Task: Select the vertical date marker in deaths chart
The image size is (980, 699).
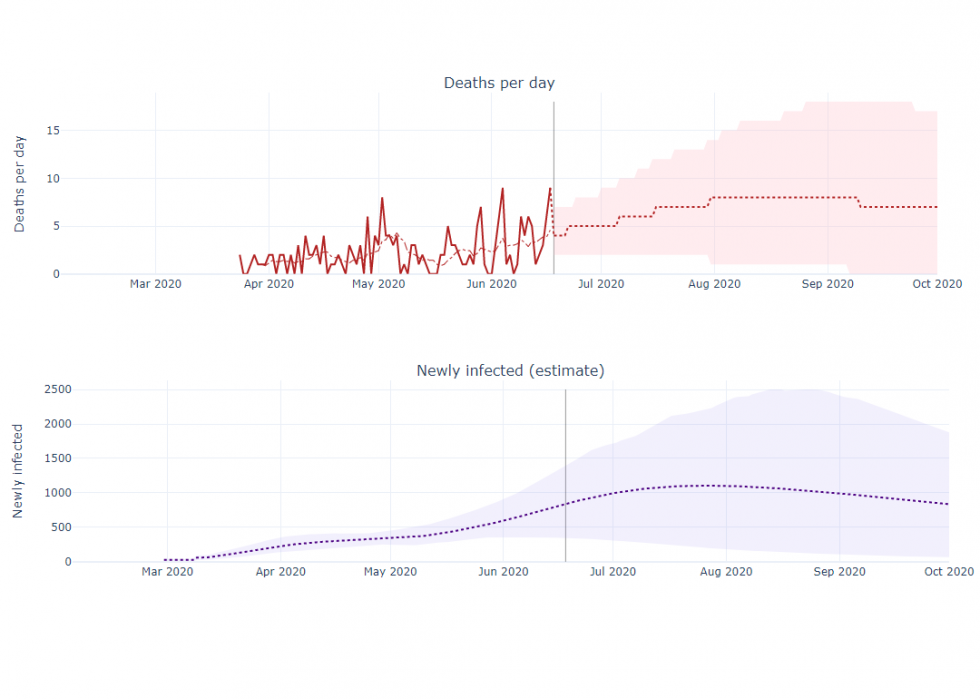Action: click(554, 150)
